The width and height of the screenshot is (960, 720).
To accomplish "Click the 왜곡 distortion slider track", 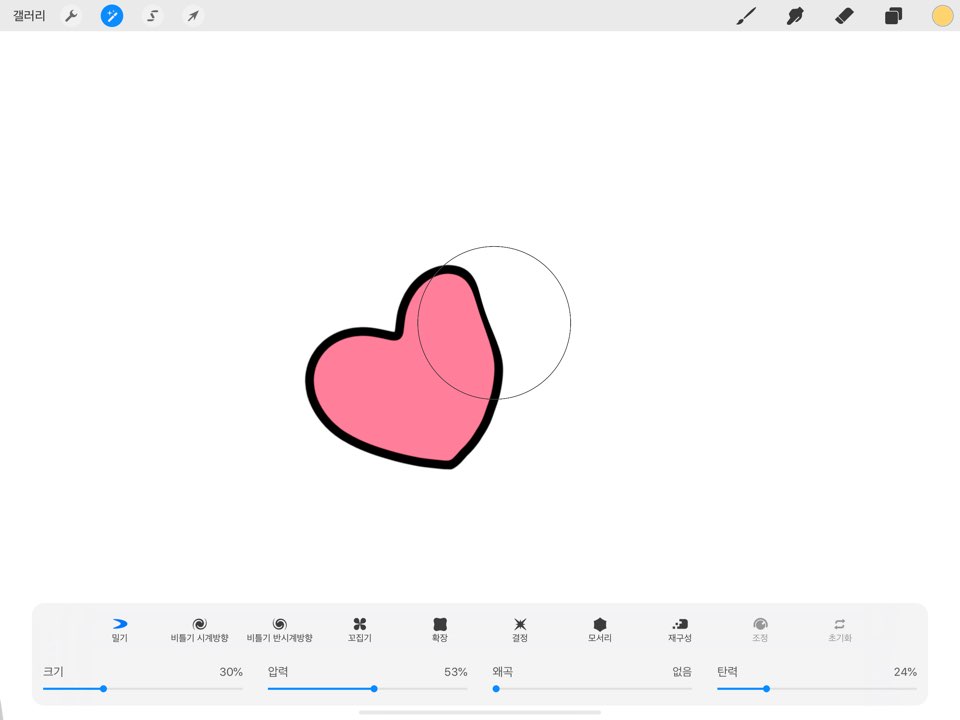I will click(x=592, y=689).
